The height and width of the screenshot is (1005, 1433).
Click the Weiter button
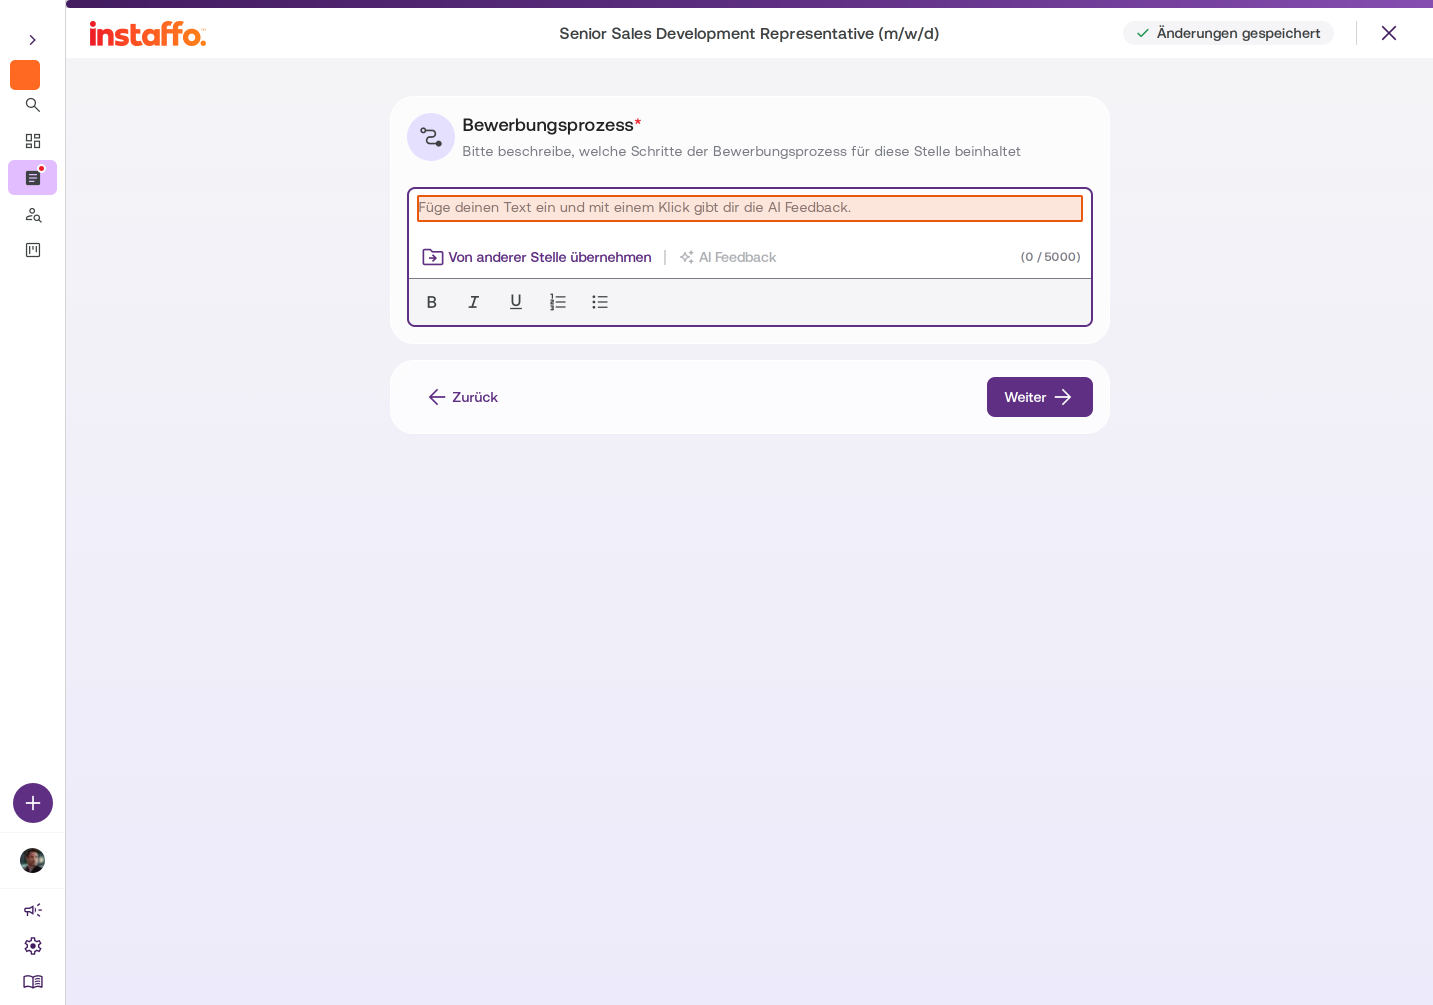(x=1040, y=397)
